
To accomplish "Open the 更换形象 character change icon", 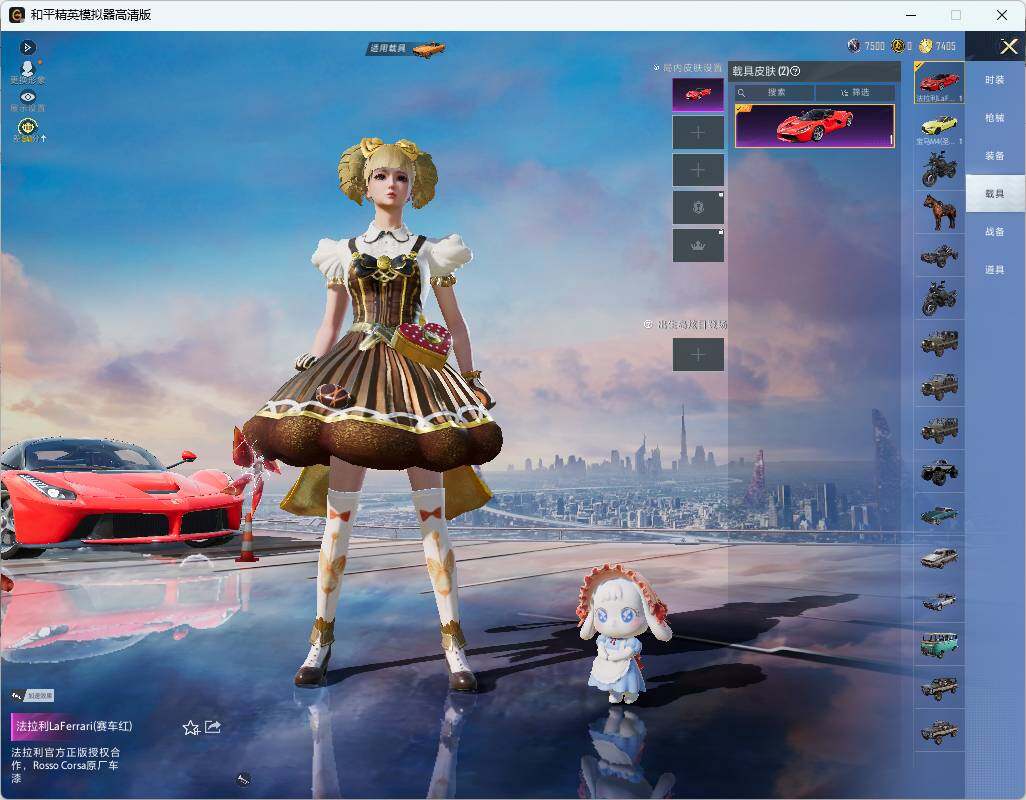I will tap(27, 72).
